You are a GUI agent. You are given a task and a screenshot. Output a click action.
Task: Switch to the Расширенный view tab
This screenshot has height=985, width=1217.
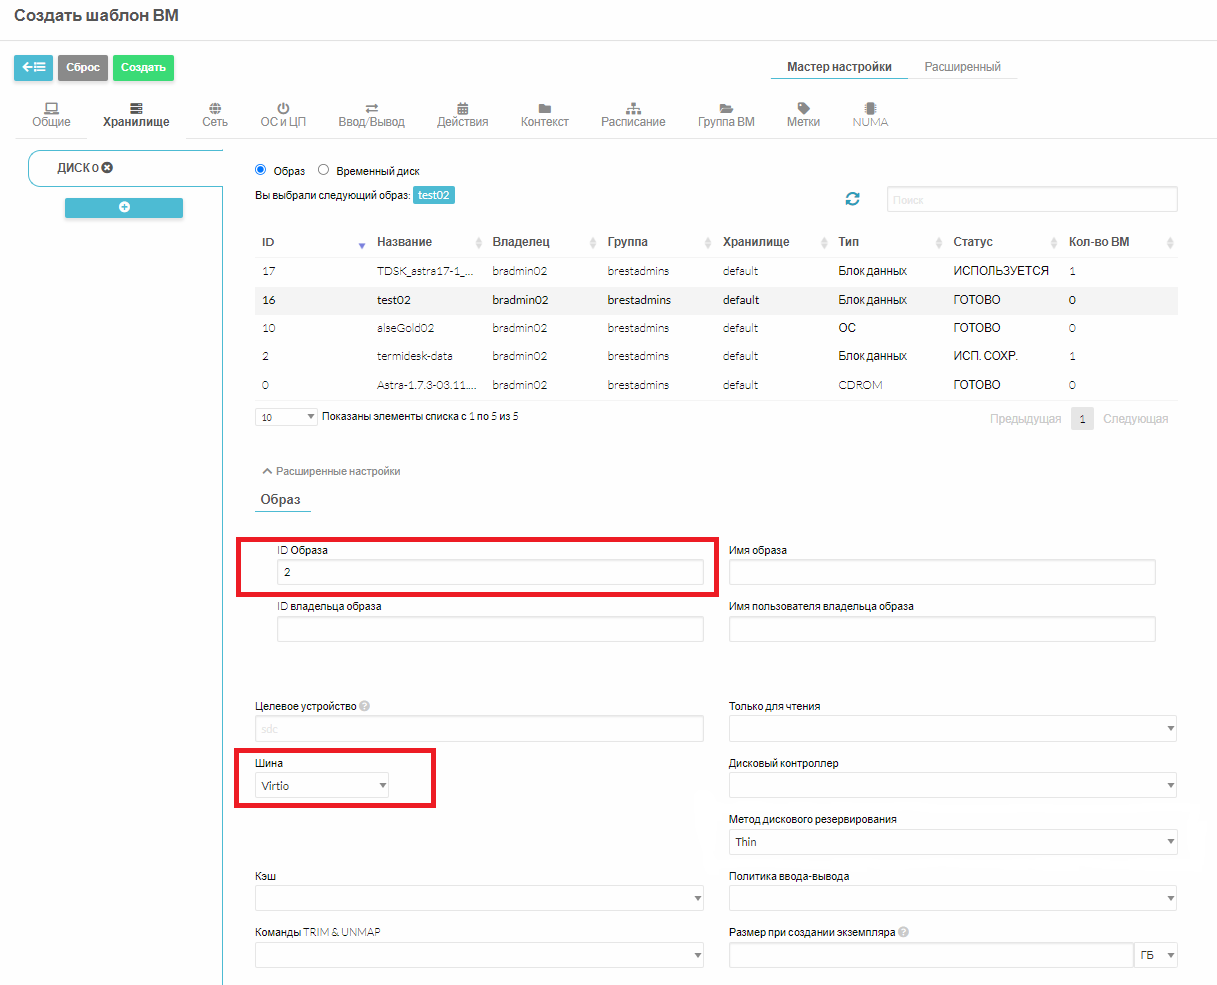pyautogui.click(x=962, y=67)
